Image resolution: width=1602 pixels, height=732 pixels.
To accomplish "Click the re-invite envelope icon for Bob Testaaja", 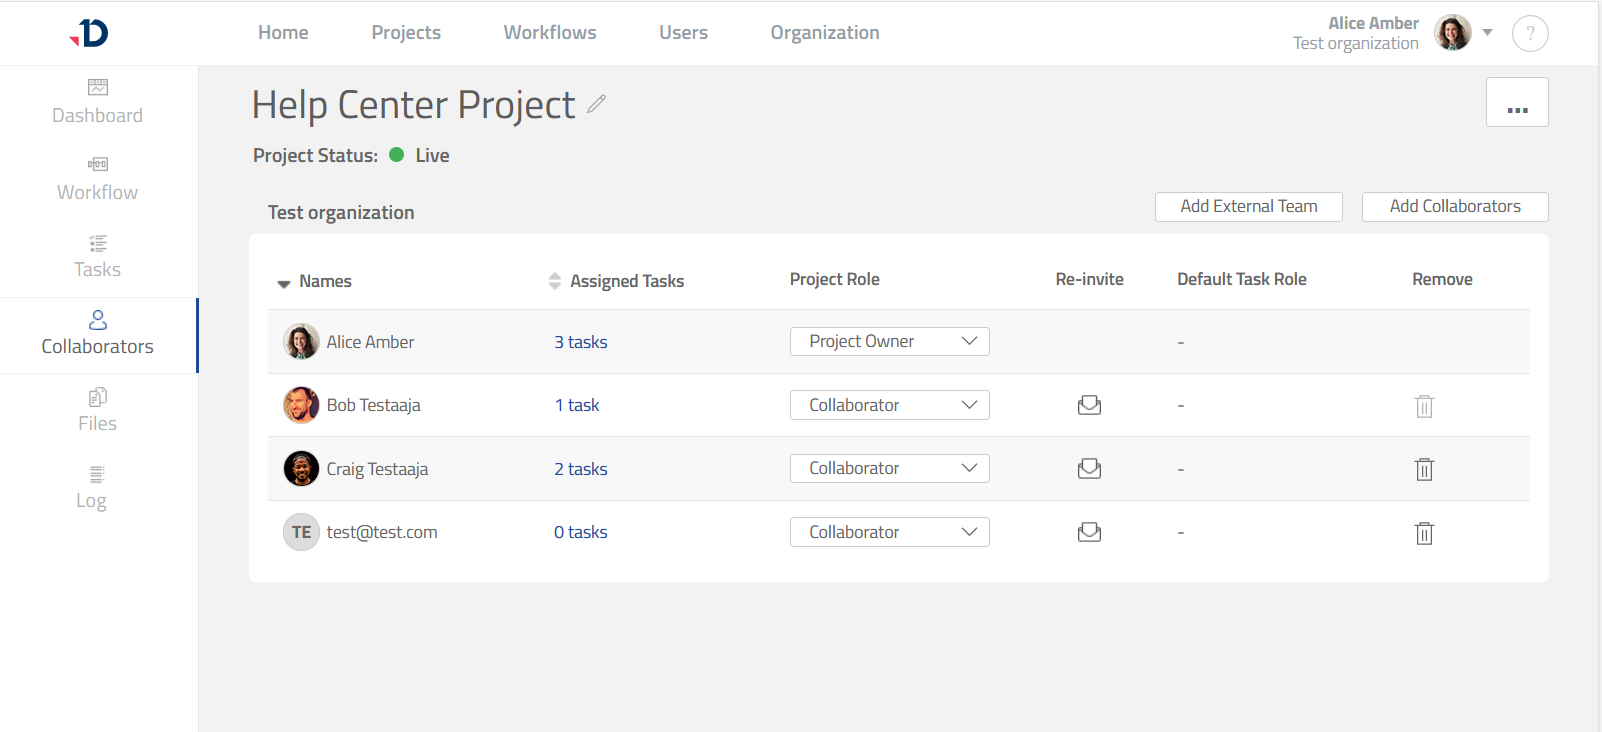I will point(1089,405).
